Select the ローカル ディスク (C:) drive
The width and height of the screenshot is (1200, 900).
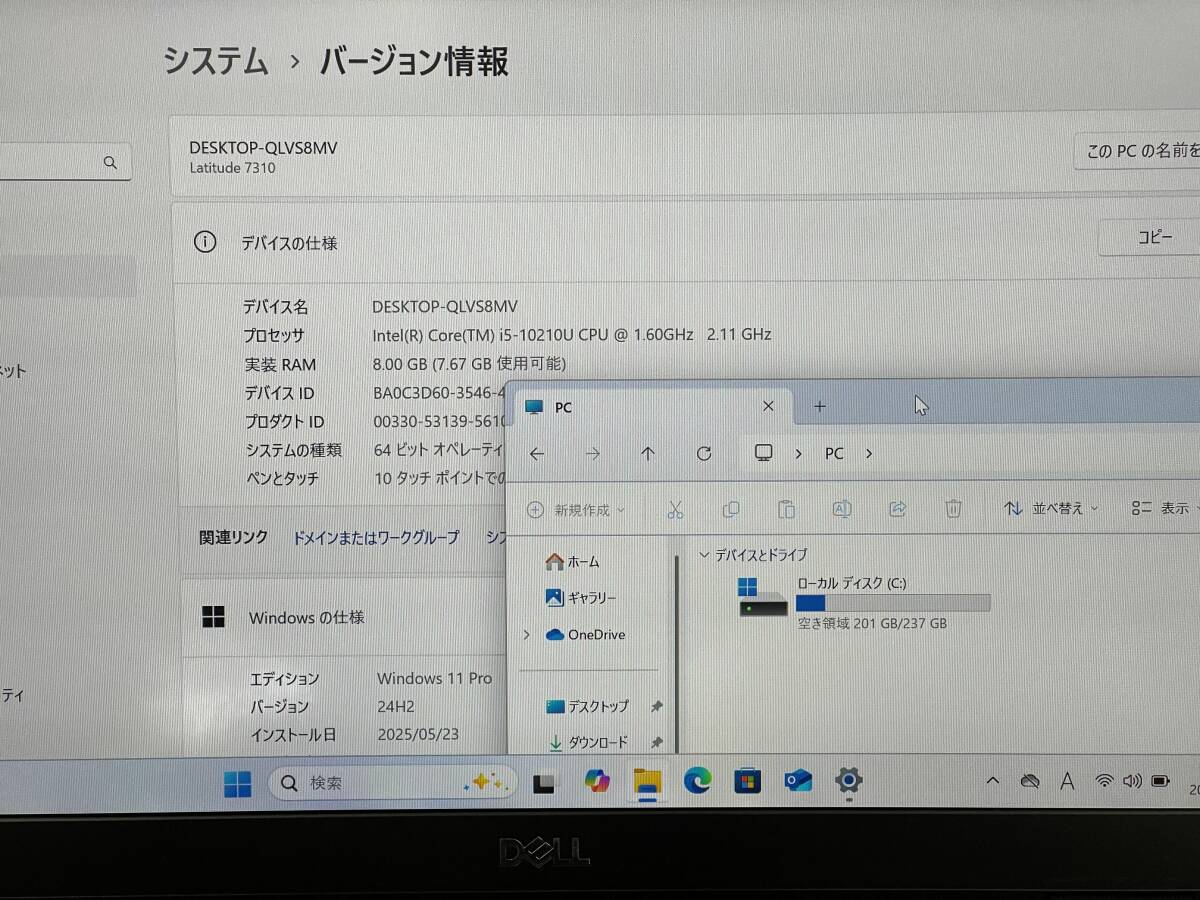point(866,602)
